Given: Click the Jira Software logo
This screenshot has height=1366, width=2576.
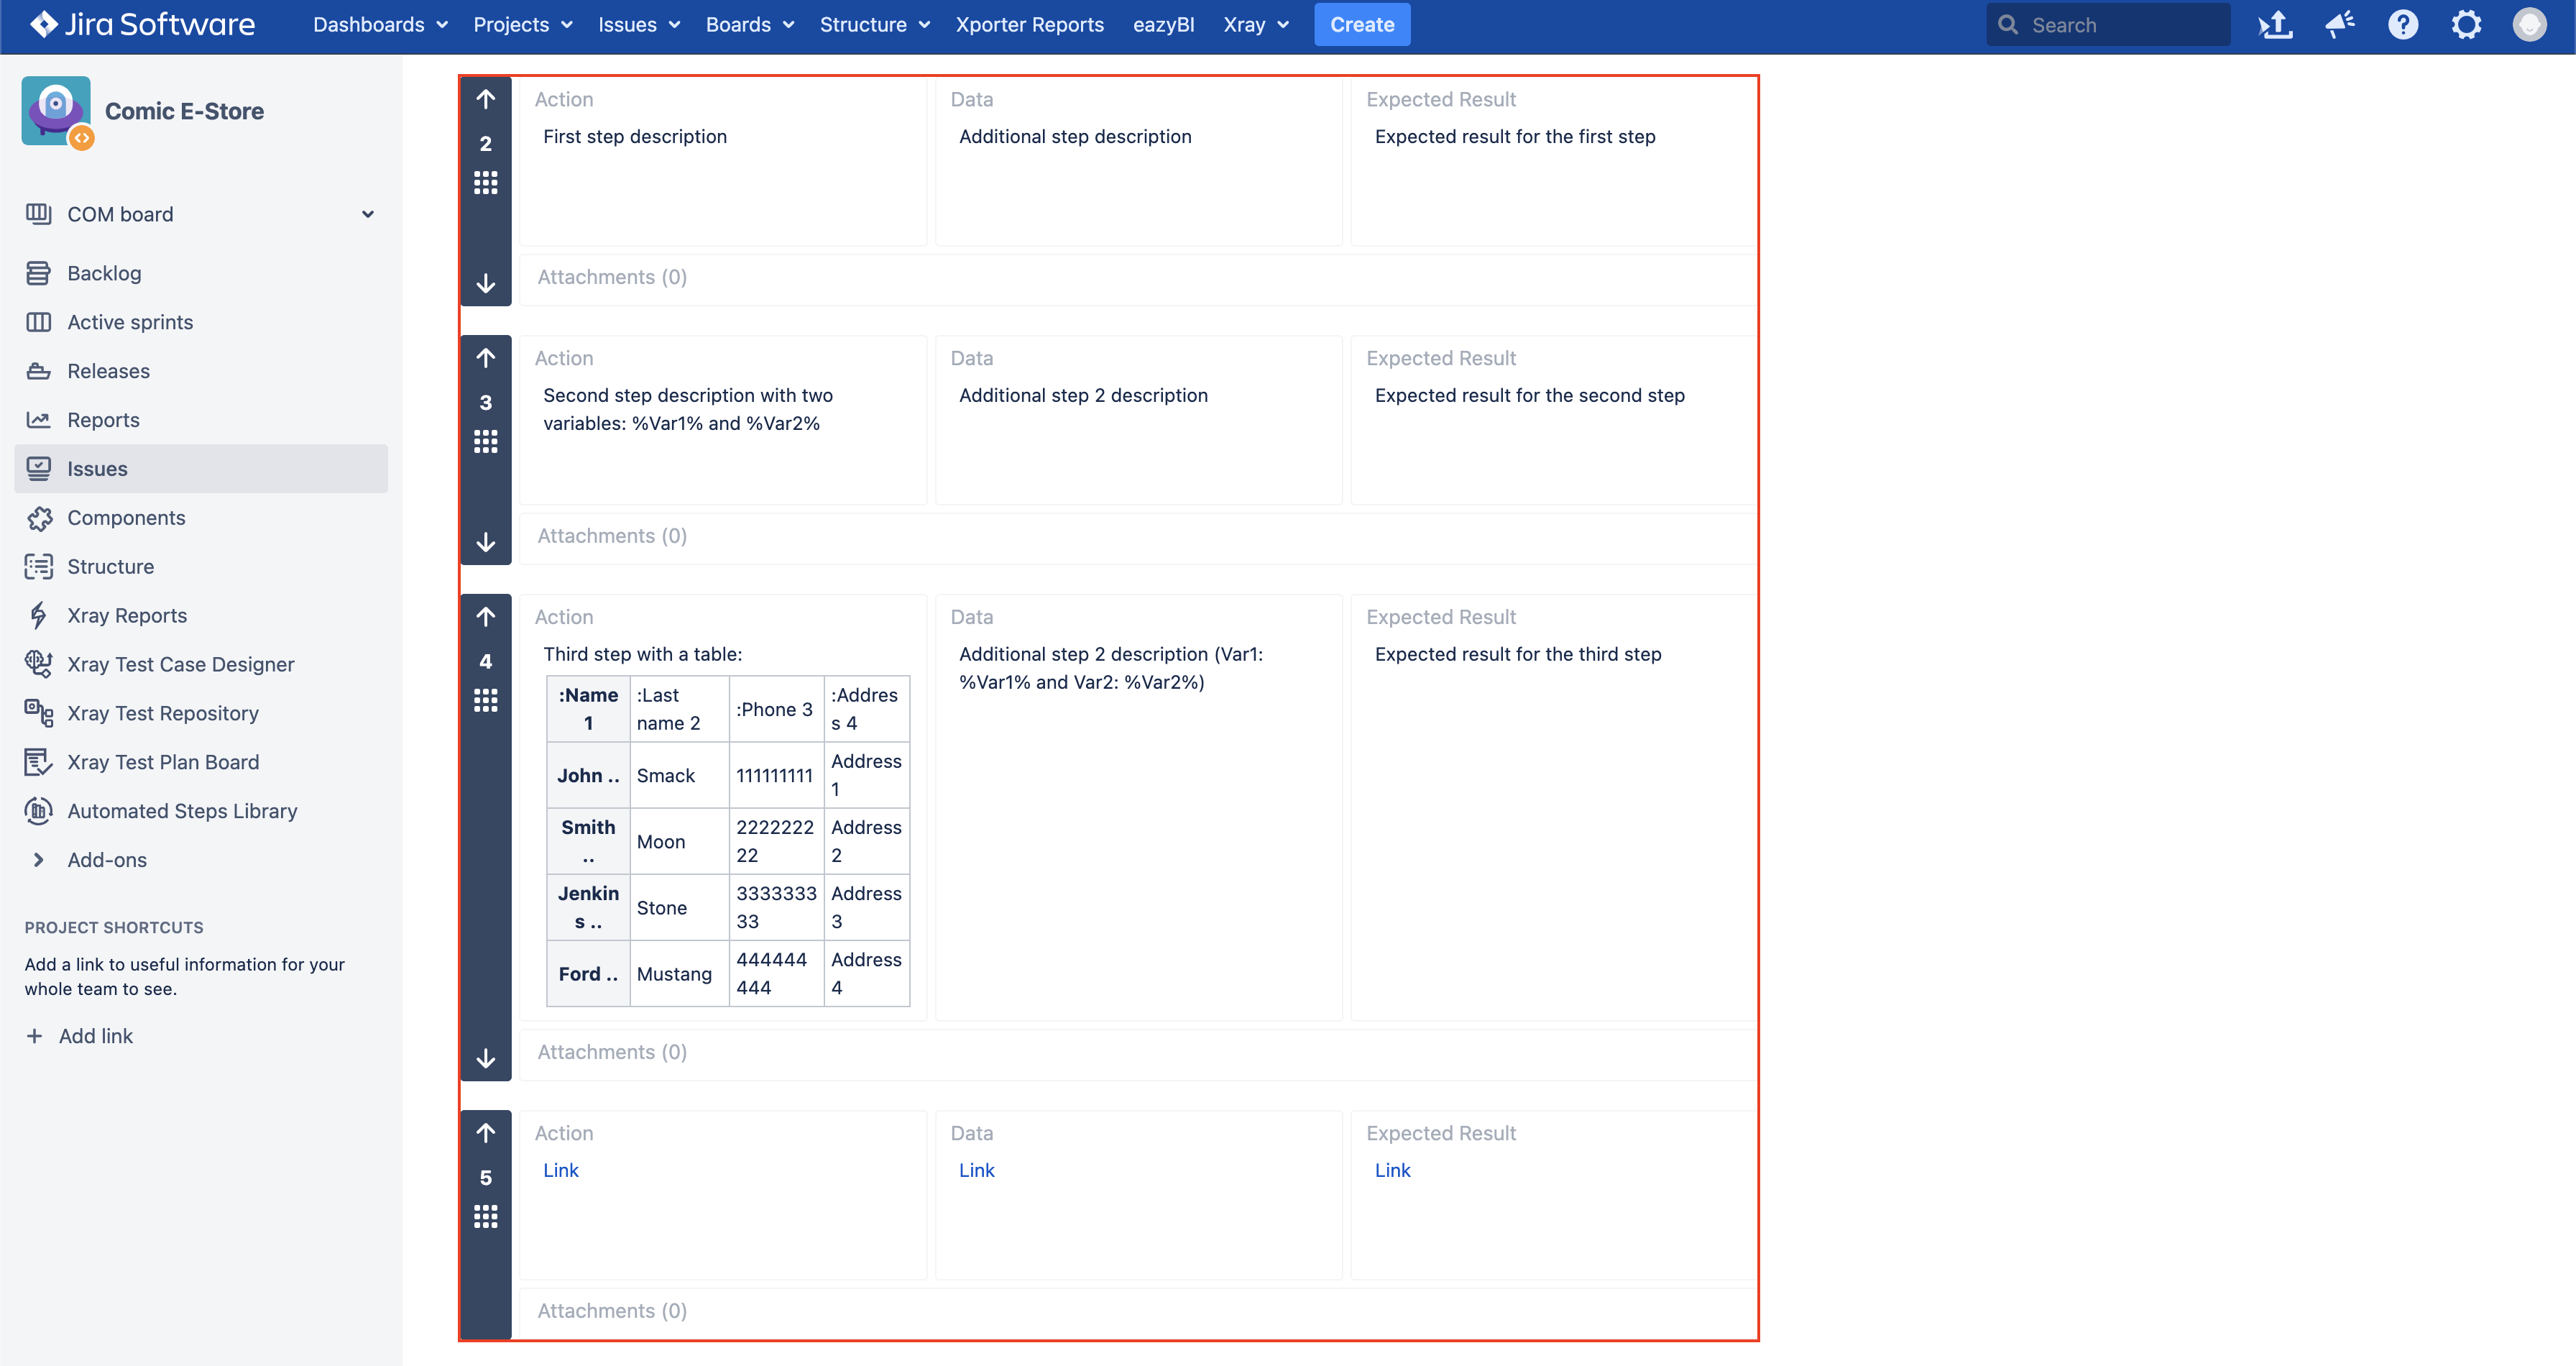Looking at the screenshot, I should (x=142, y=24).
